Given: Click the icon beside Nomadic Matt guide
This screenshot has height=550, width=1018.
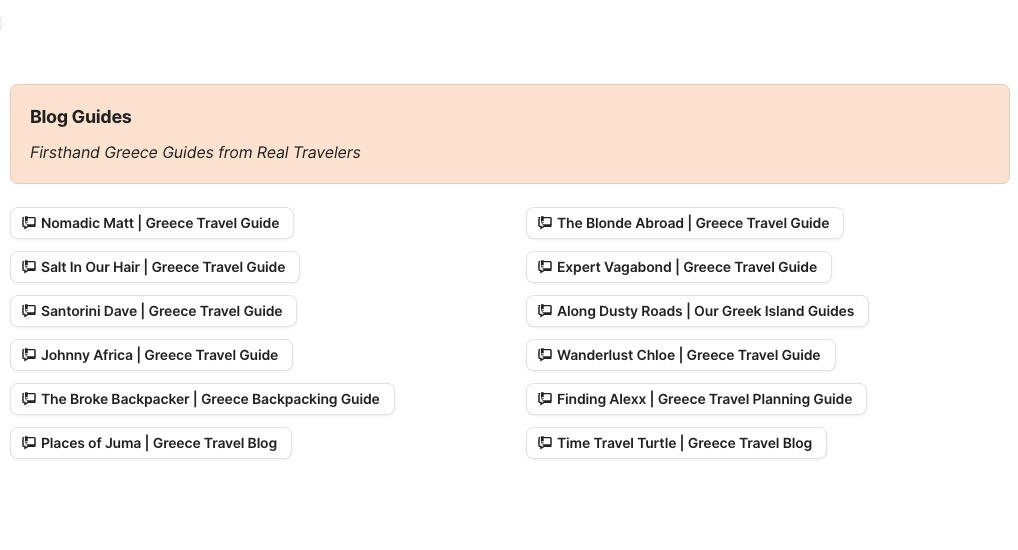Looking at the screenshot, I should (x=29, y=223).
